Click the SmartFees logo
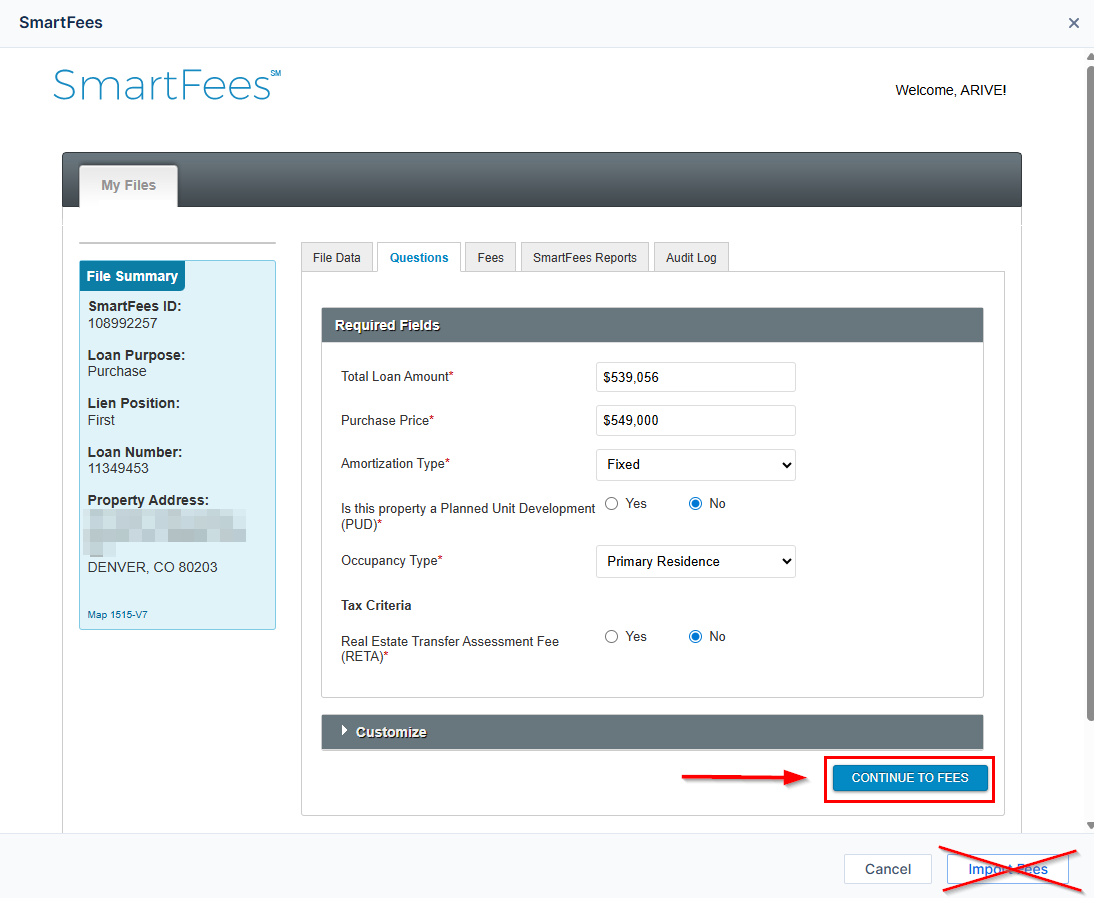This screenshot has width=1094, height=898. click(x=167, y=85)
